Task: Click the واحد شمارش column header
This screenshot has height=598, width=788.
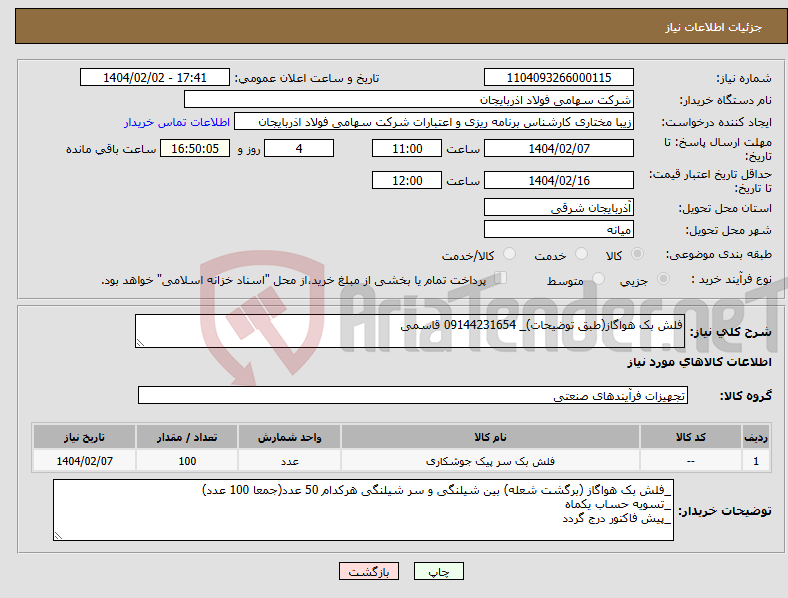Action: (x=289, y=437)
